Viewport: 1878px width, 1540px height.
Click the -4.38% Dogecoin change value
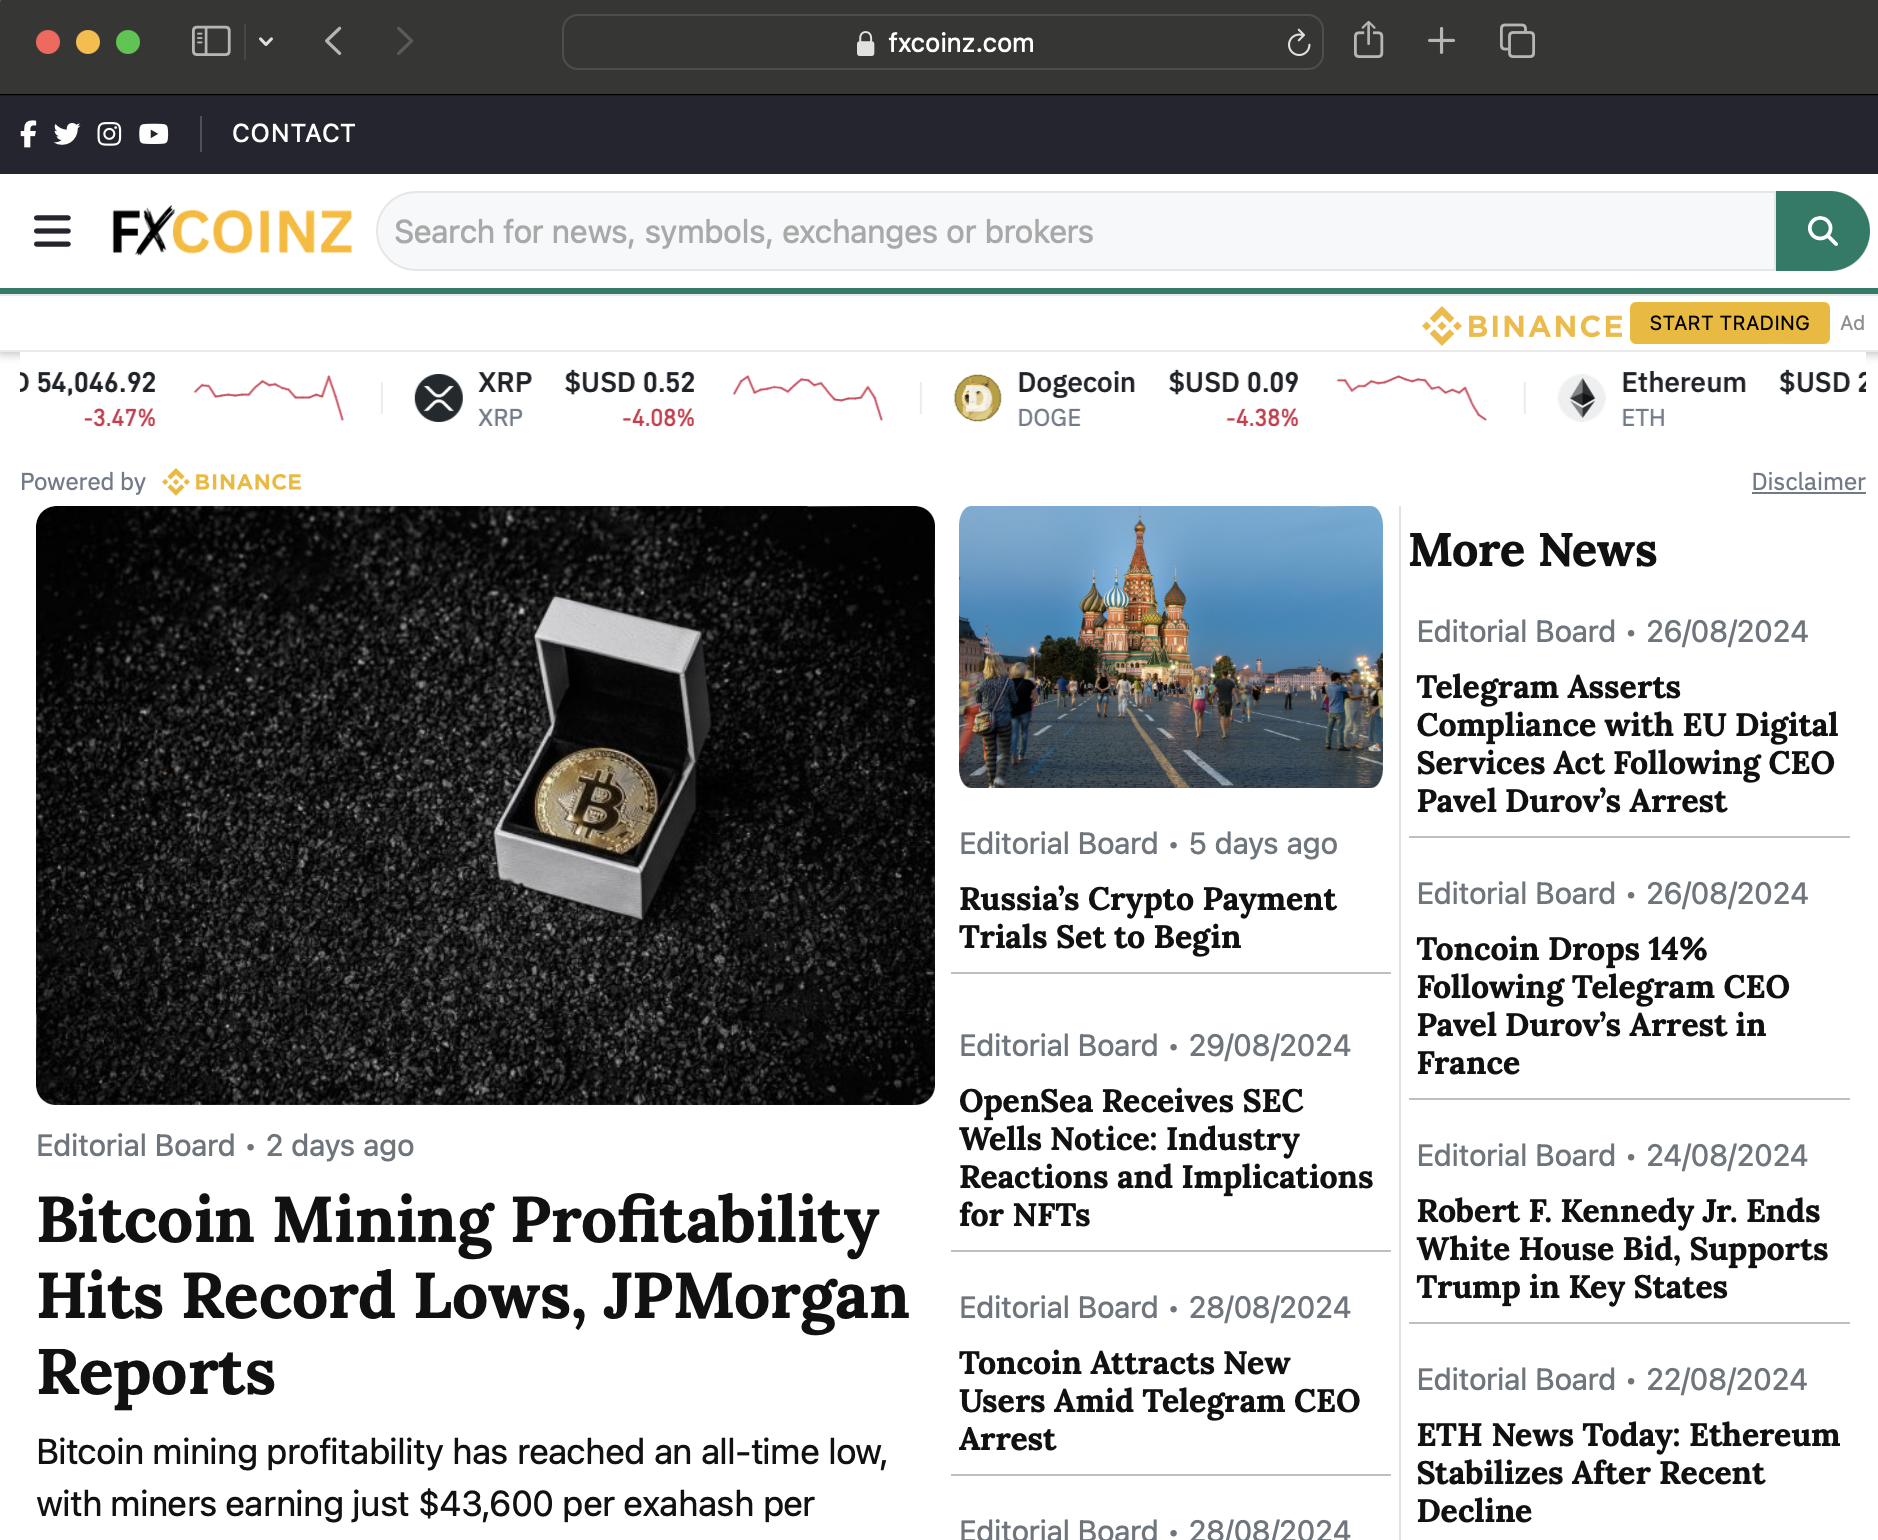(x=1262, y=418)
